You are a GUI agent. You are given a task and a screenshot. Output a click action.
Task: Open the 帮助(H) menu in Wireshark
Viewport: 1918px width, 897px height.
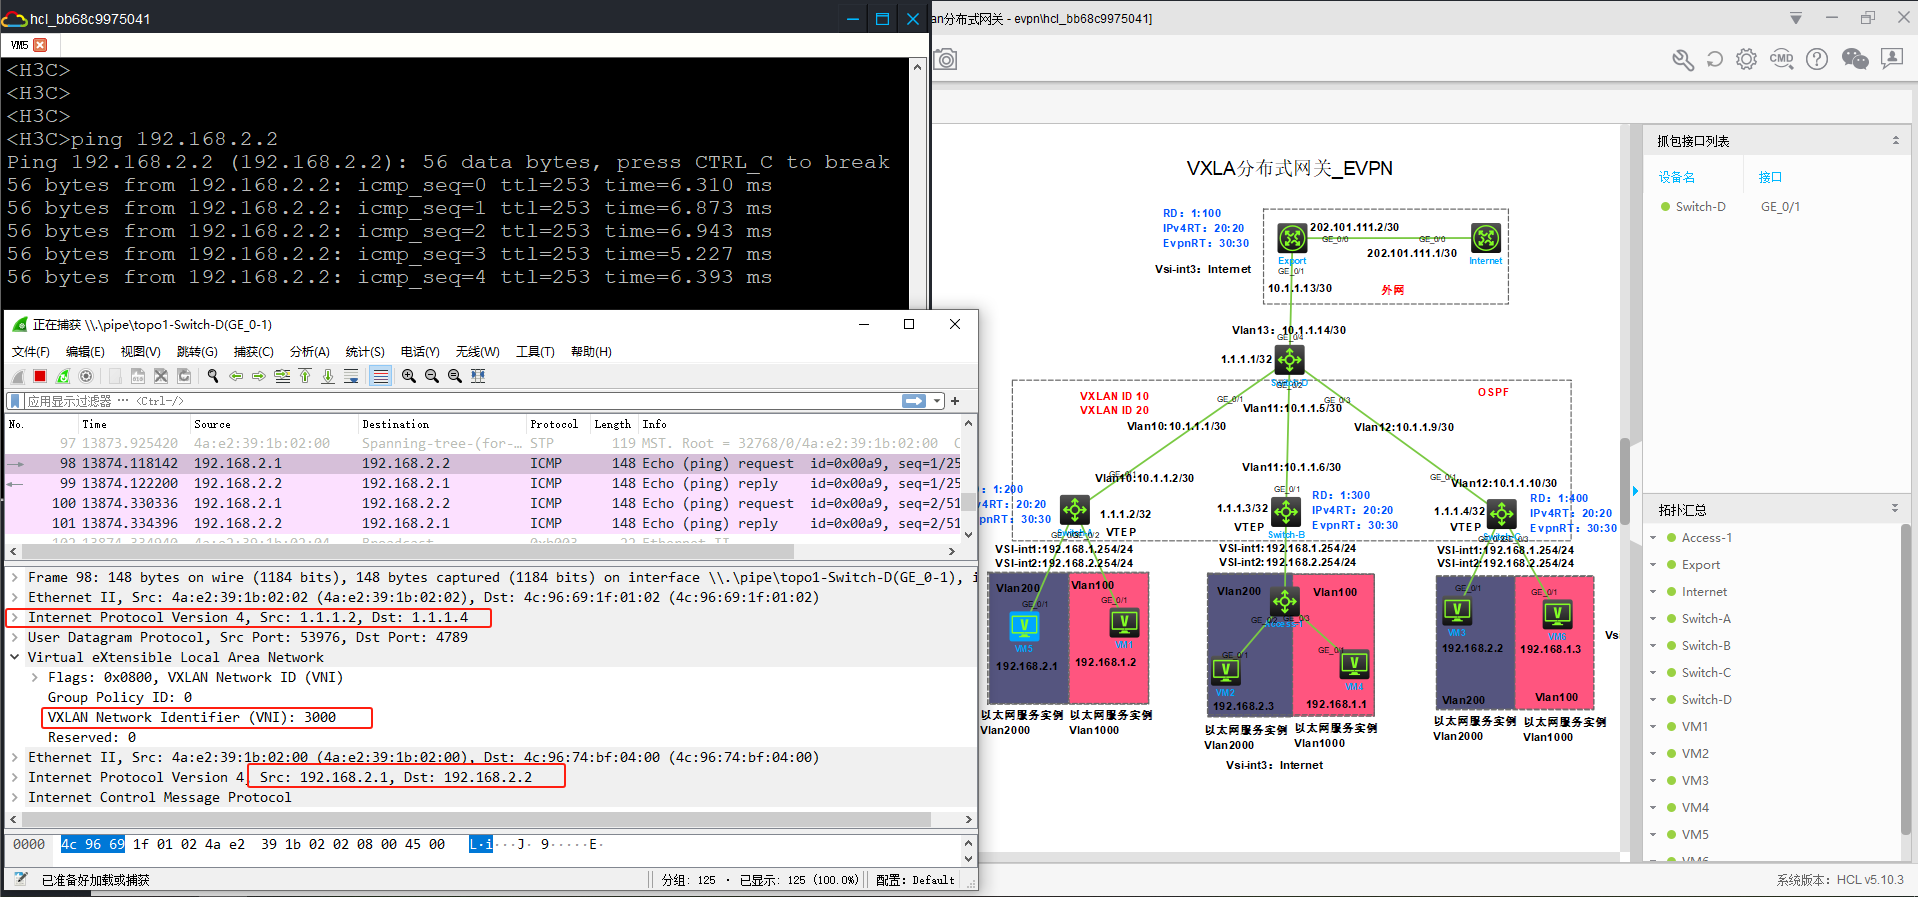click(591, 352)
